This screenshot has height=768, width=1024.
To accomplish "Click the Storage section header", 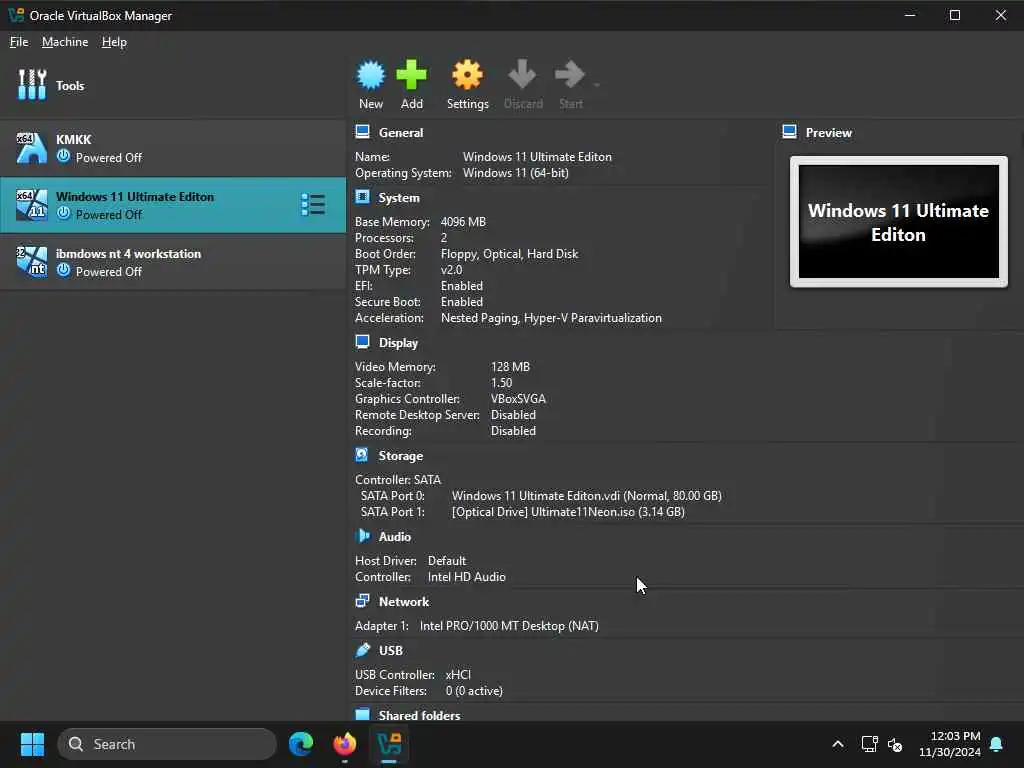I will (x=401, y=456).
